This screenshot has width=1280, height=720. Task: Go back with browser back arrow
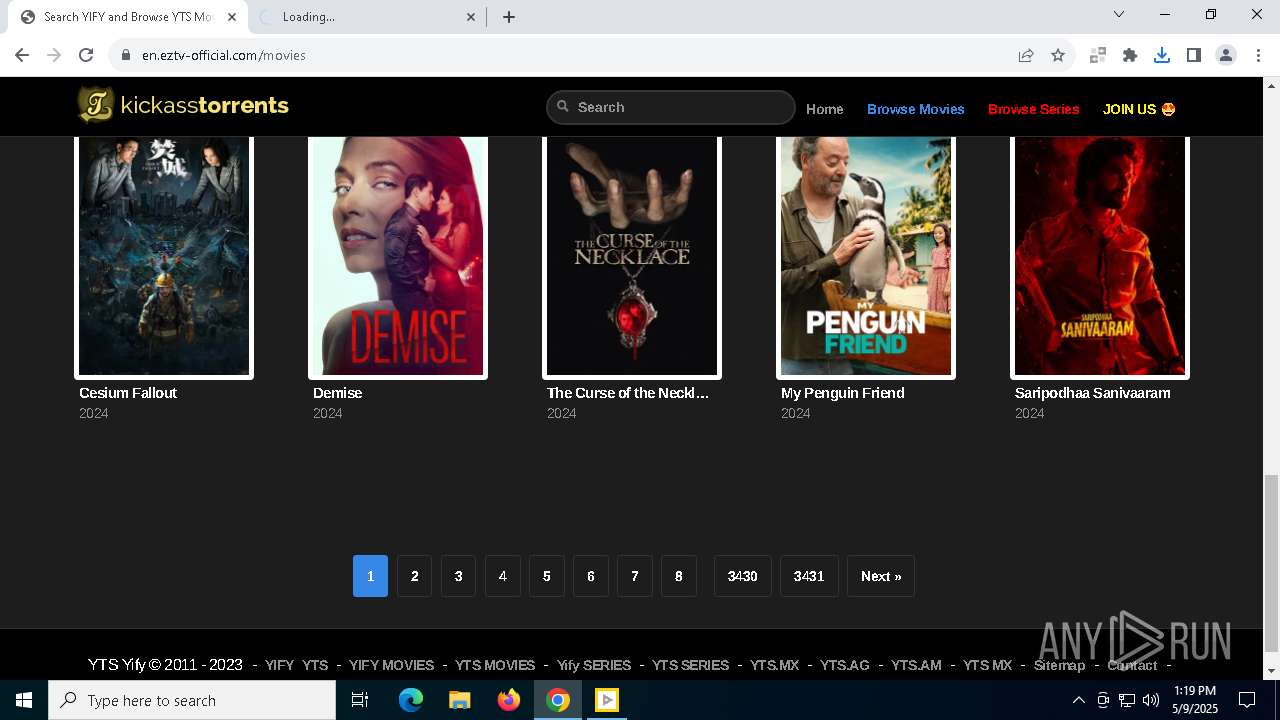pyautogui.click(x=22, y=55)
